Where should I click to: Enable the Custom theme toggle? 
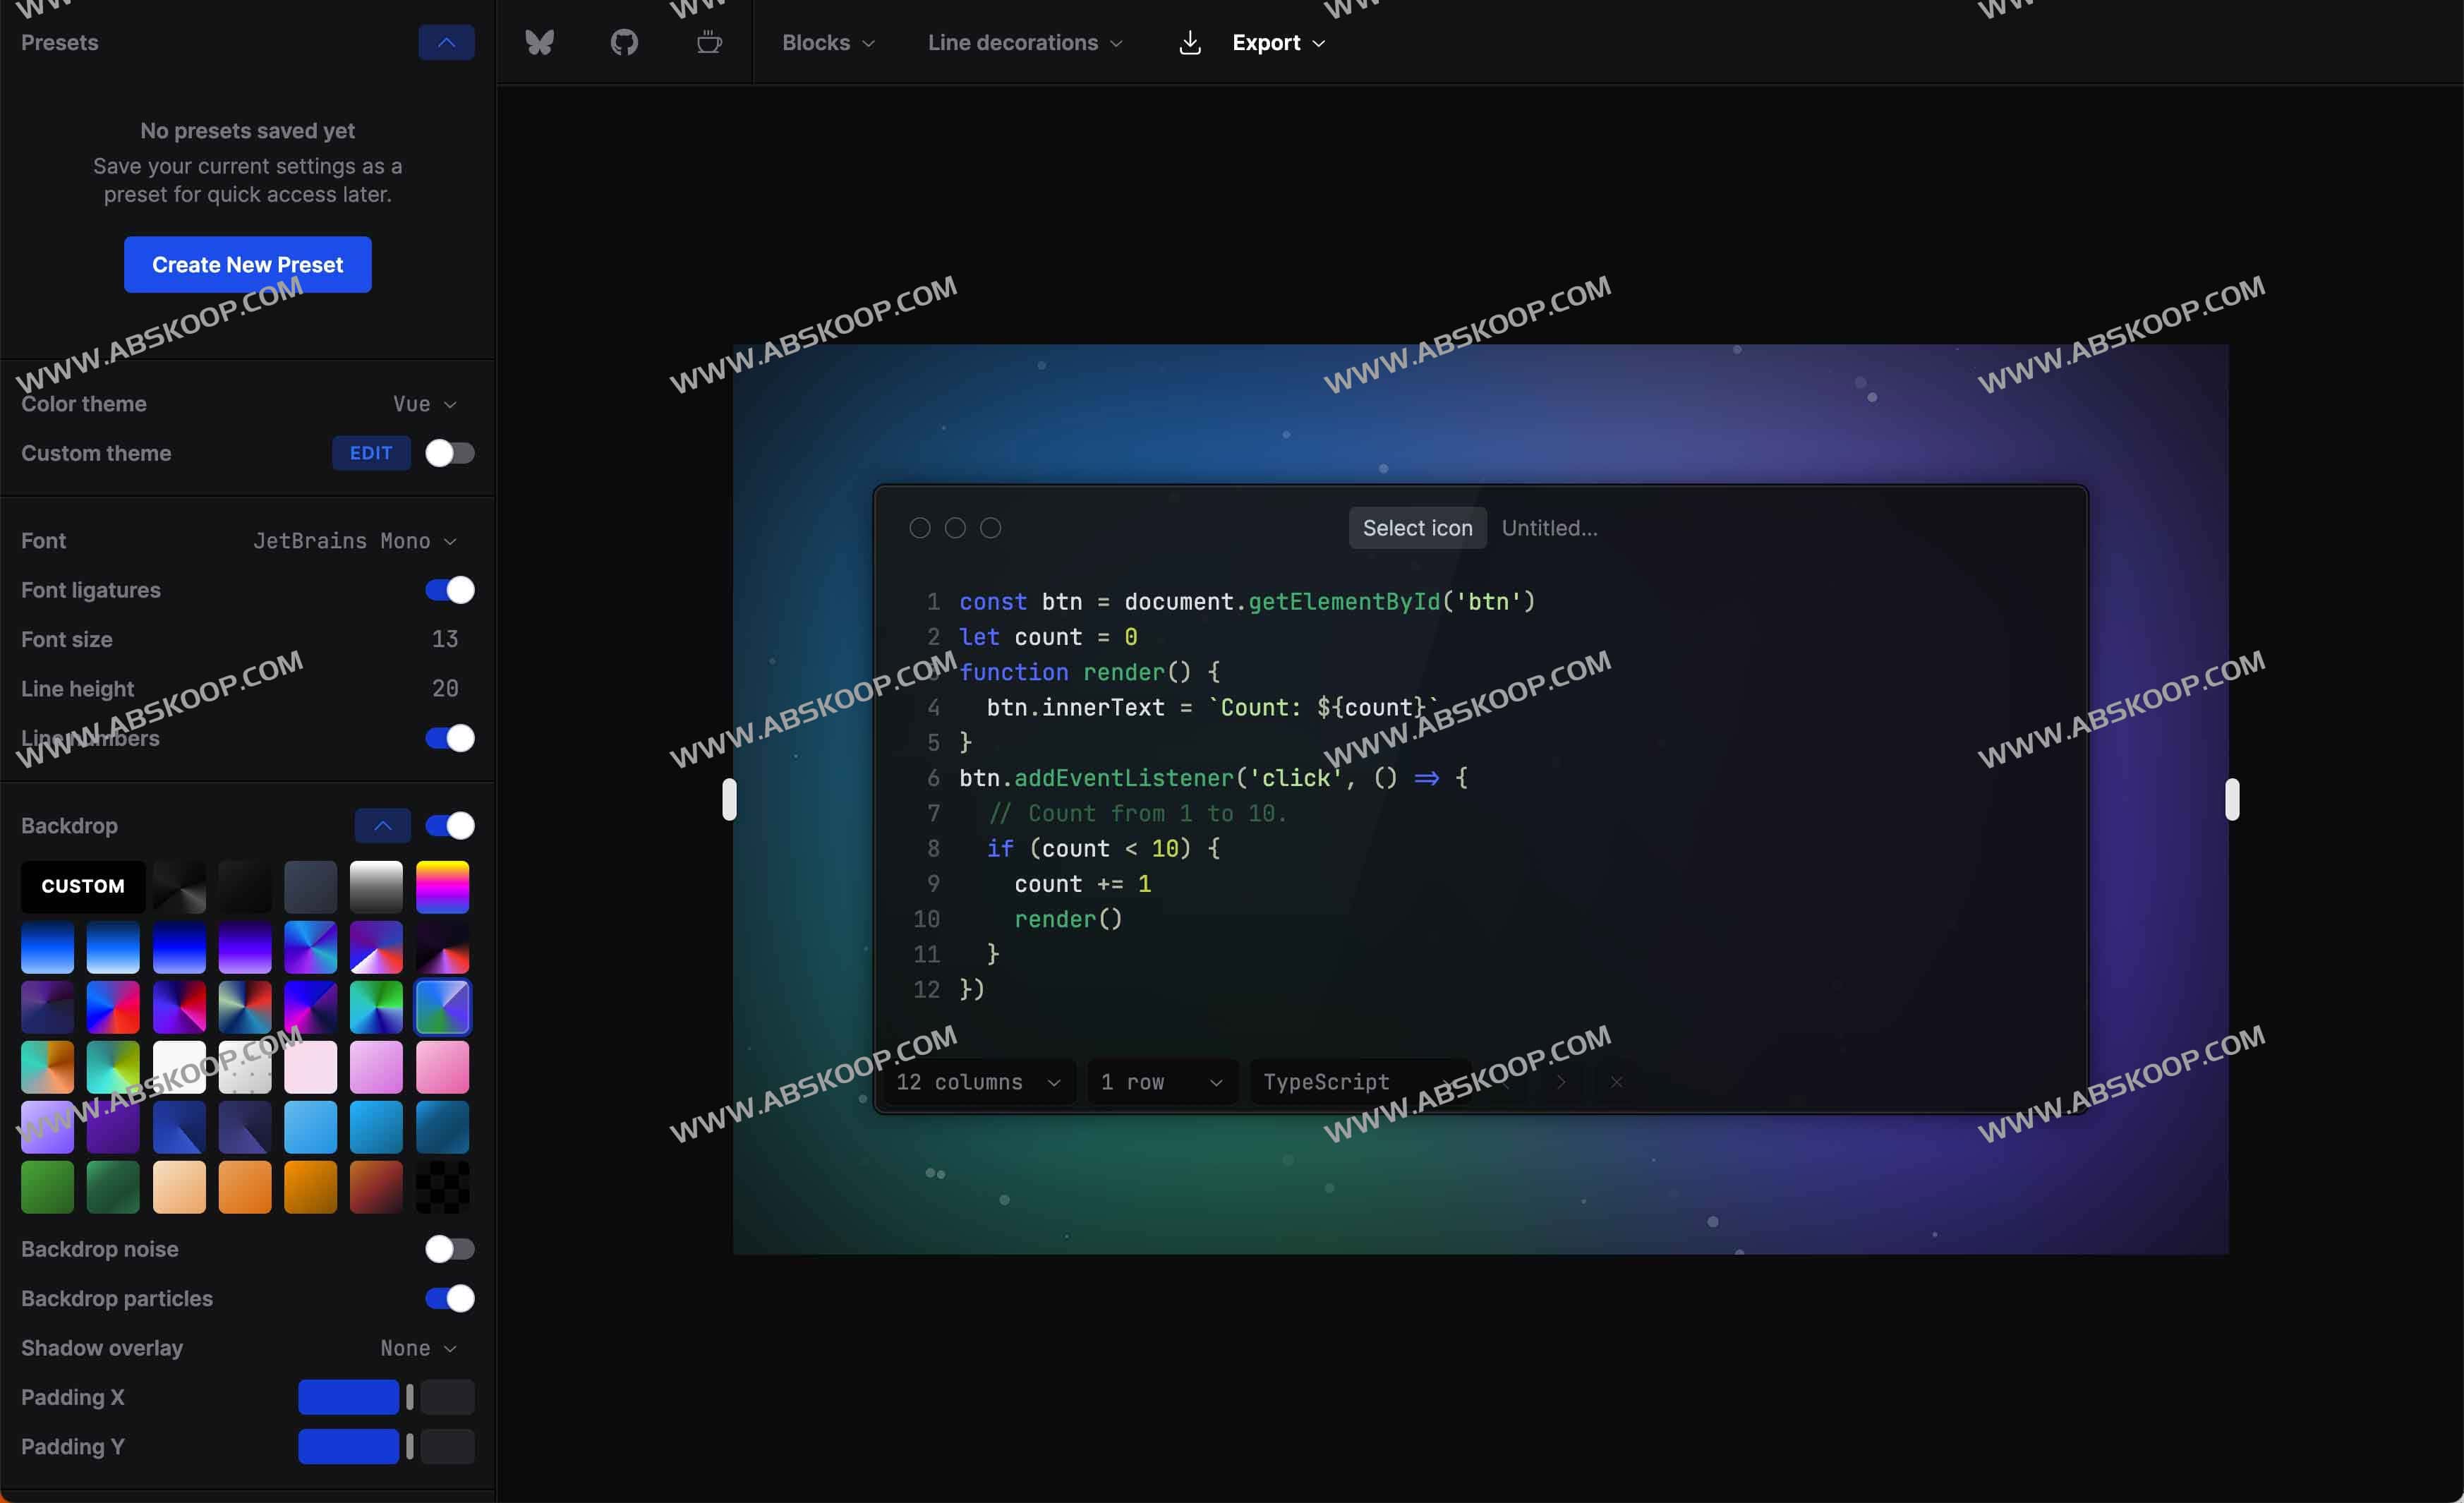pyautogui.click(x=449, y=453)
